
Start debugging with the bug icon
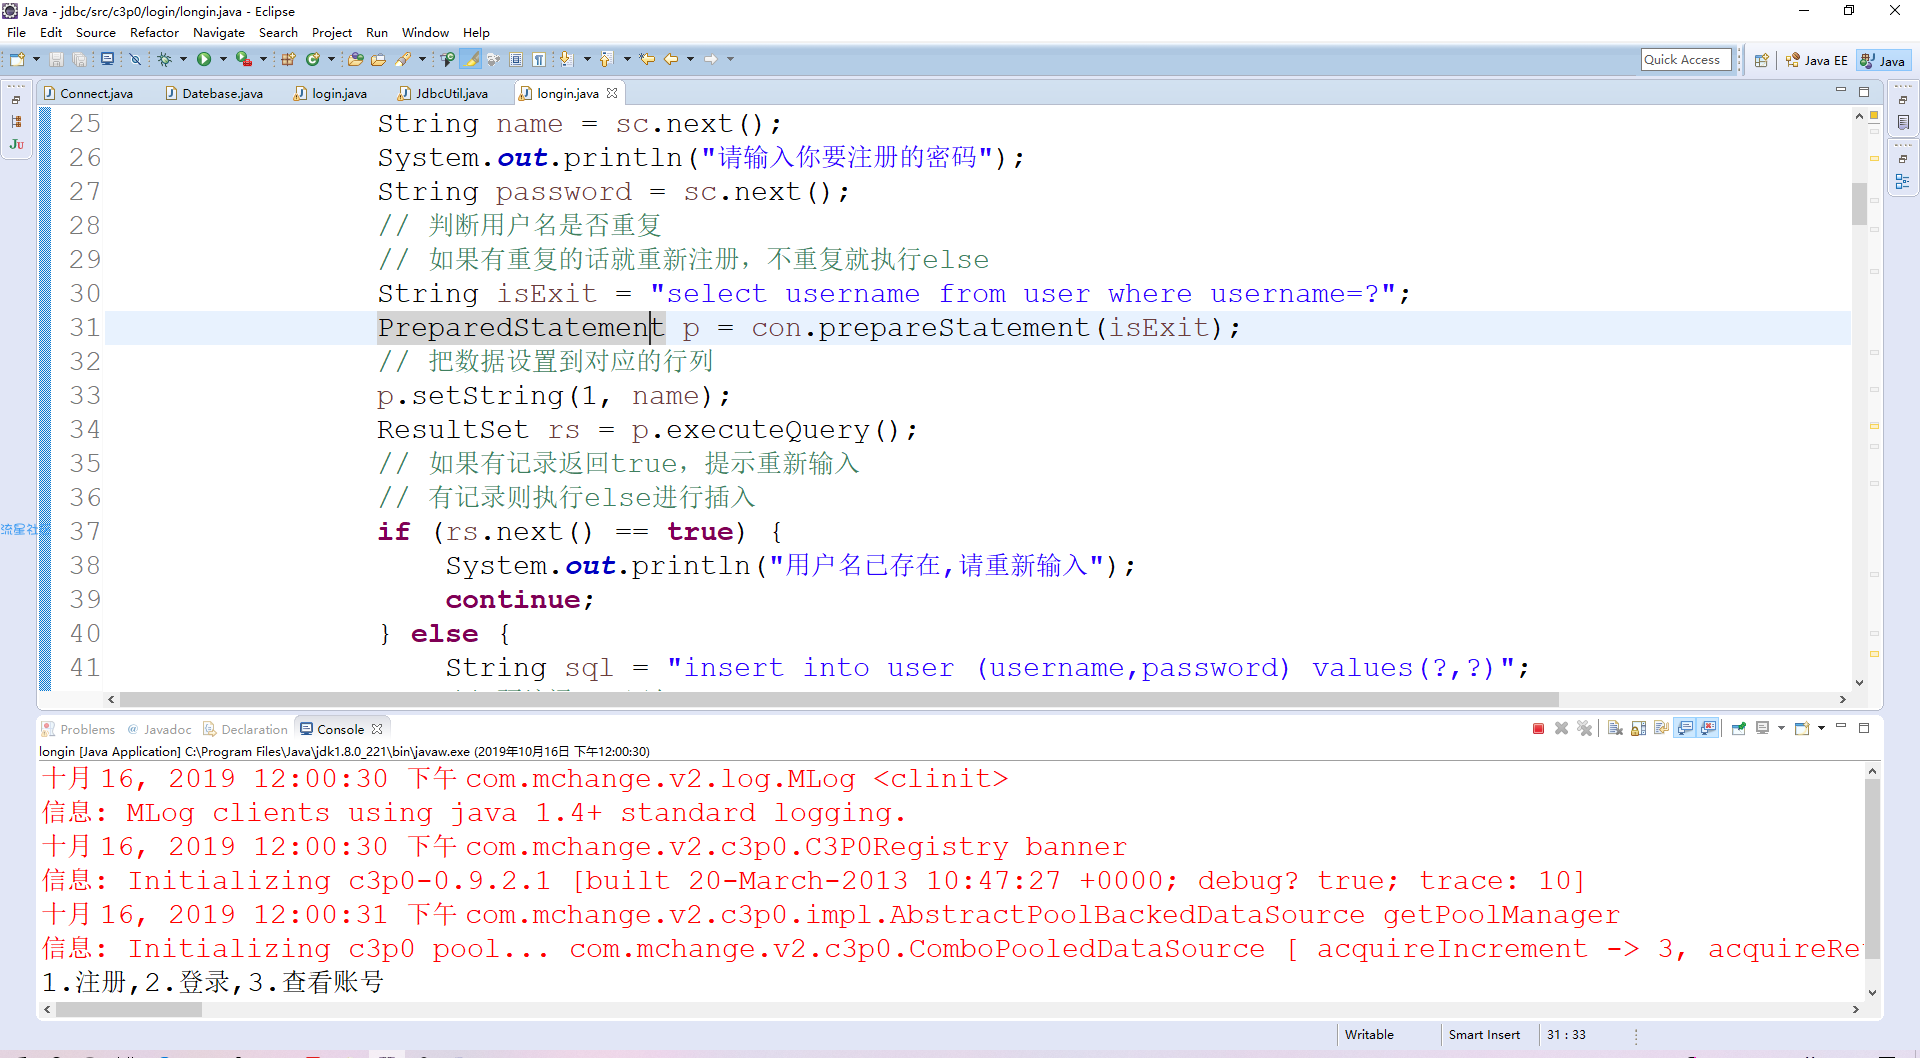165,60
